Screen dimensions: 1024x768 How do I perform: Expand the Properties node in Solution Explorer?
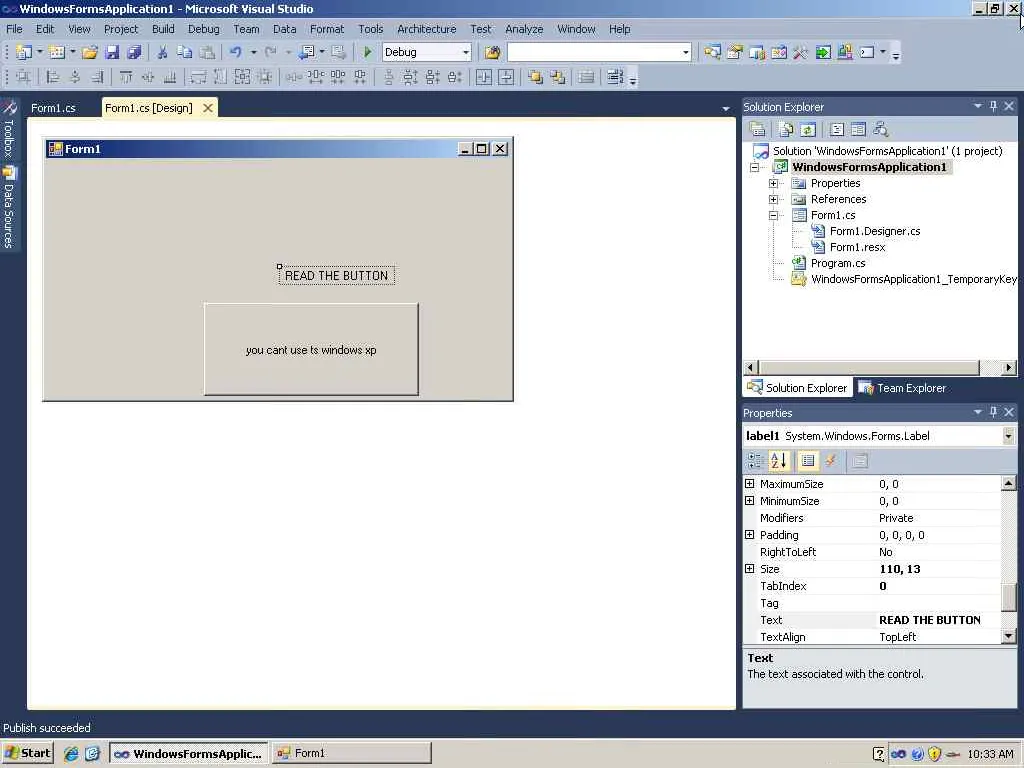click(x=773, y=184)
